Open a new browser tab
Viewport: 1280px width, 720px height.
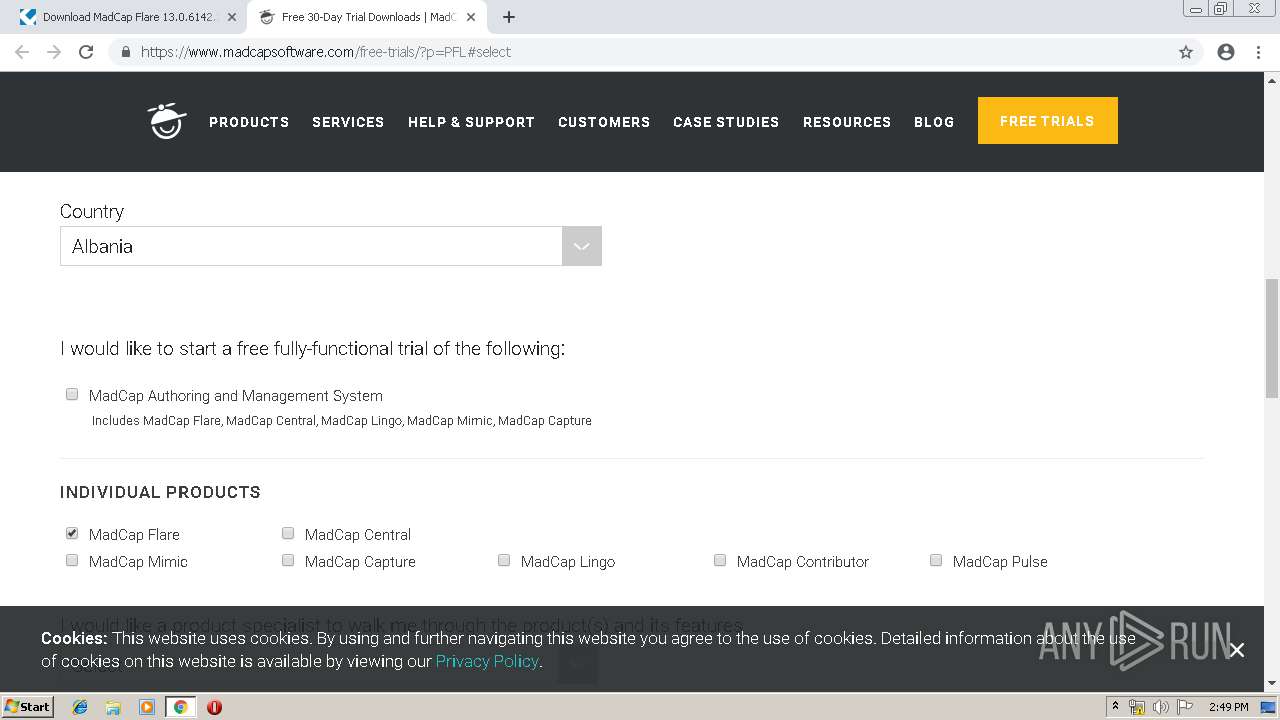(508, 17)
